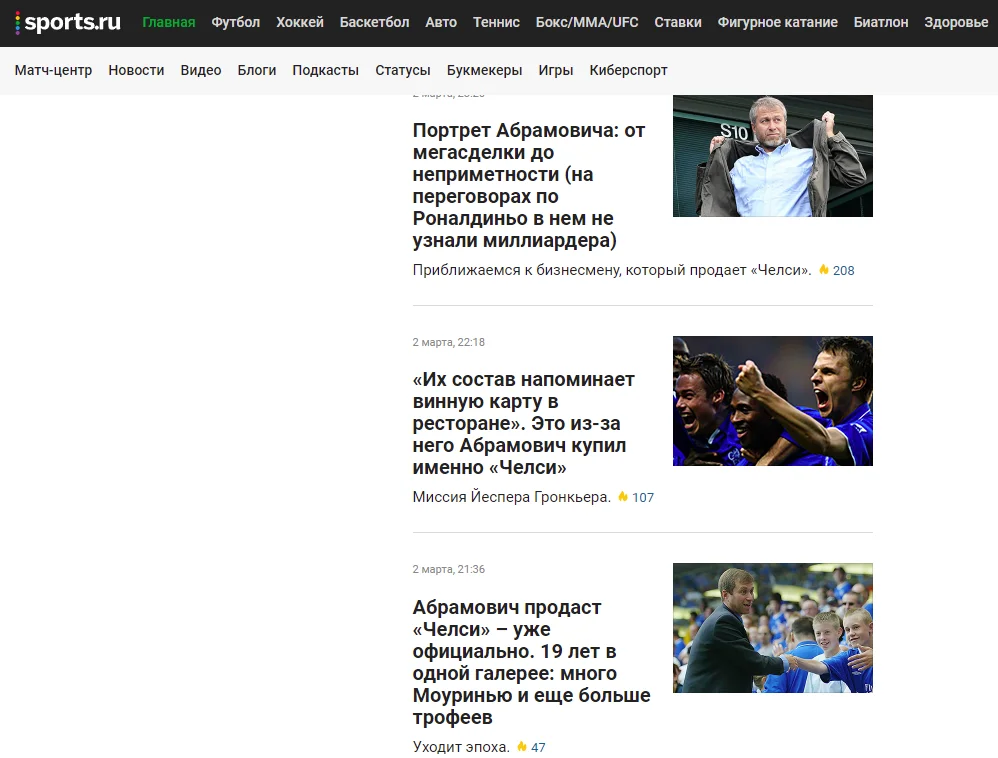998x758 pixels.
Task: Click the Sports.ru logo
Action: (68, 22)
